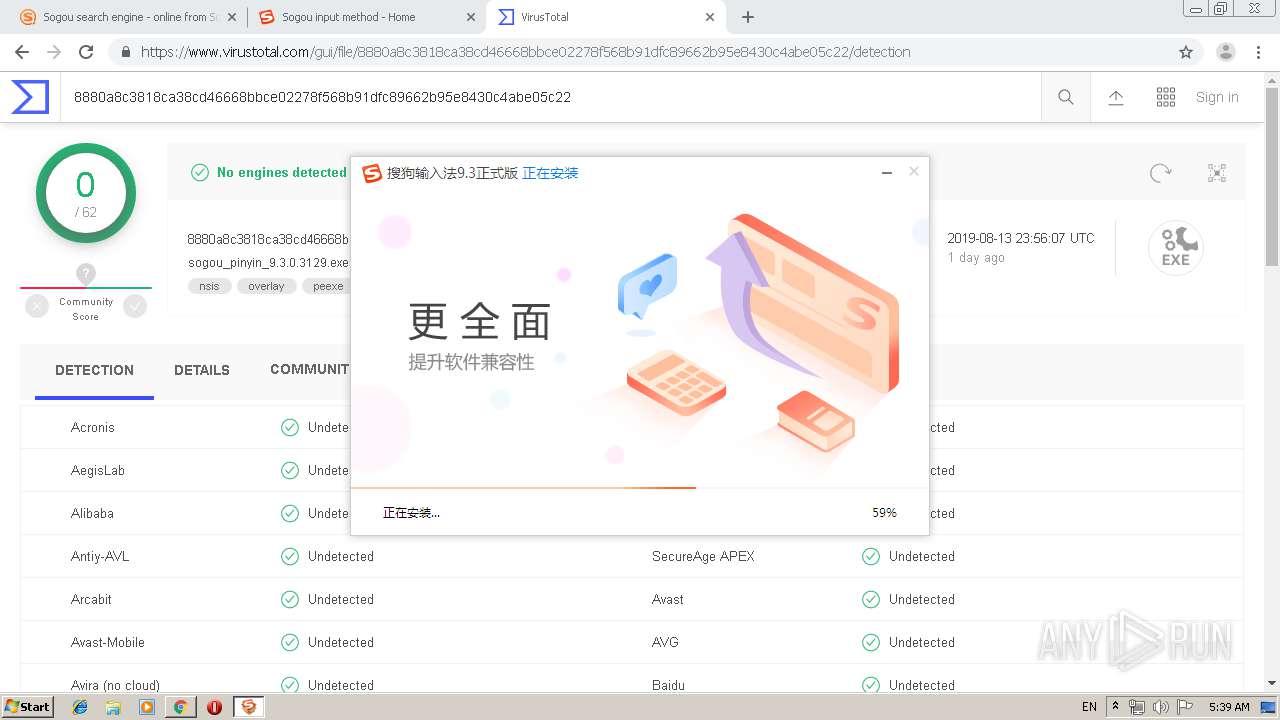The image size is (1280, 720).
Task: Click the Undetected check icon for Antiy-AVL
Action: tap(290, 556)
